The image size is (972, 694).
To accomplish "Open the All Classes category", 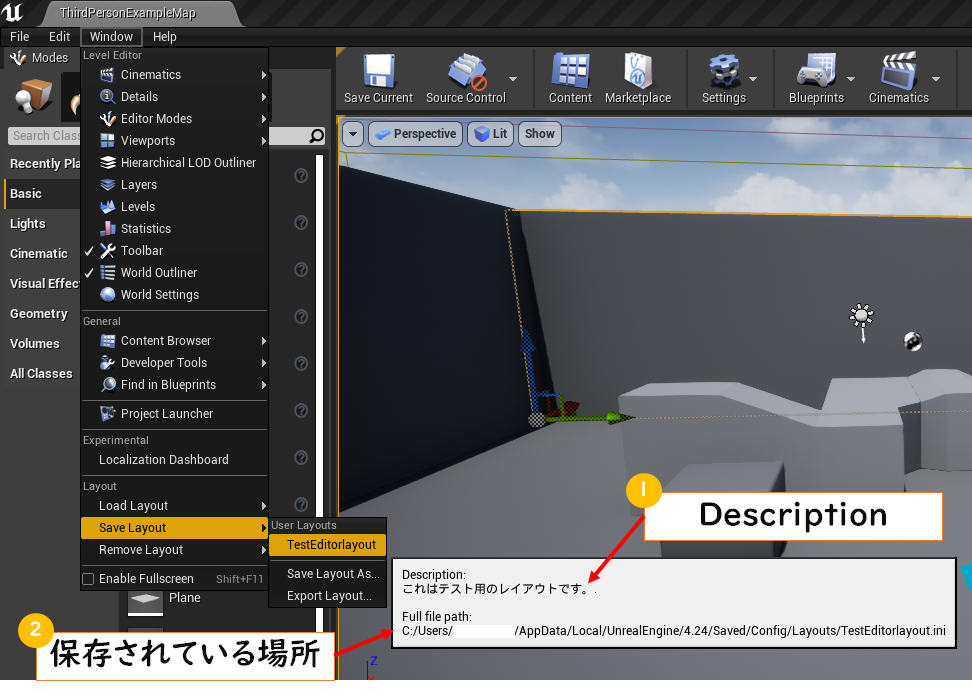I will click(x=42, y=374).
